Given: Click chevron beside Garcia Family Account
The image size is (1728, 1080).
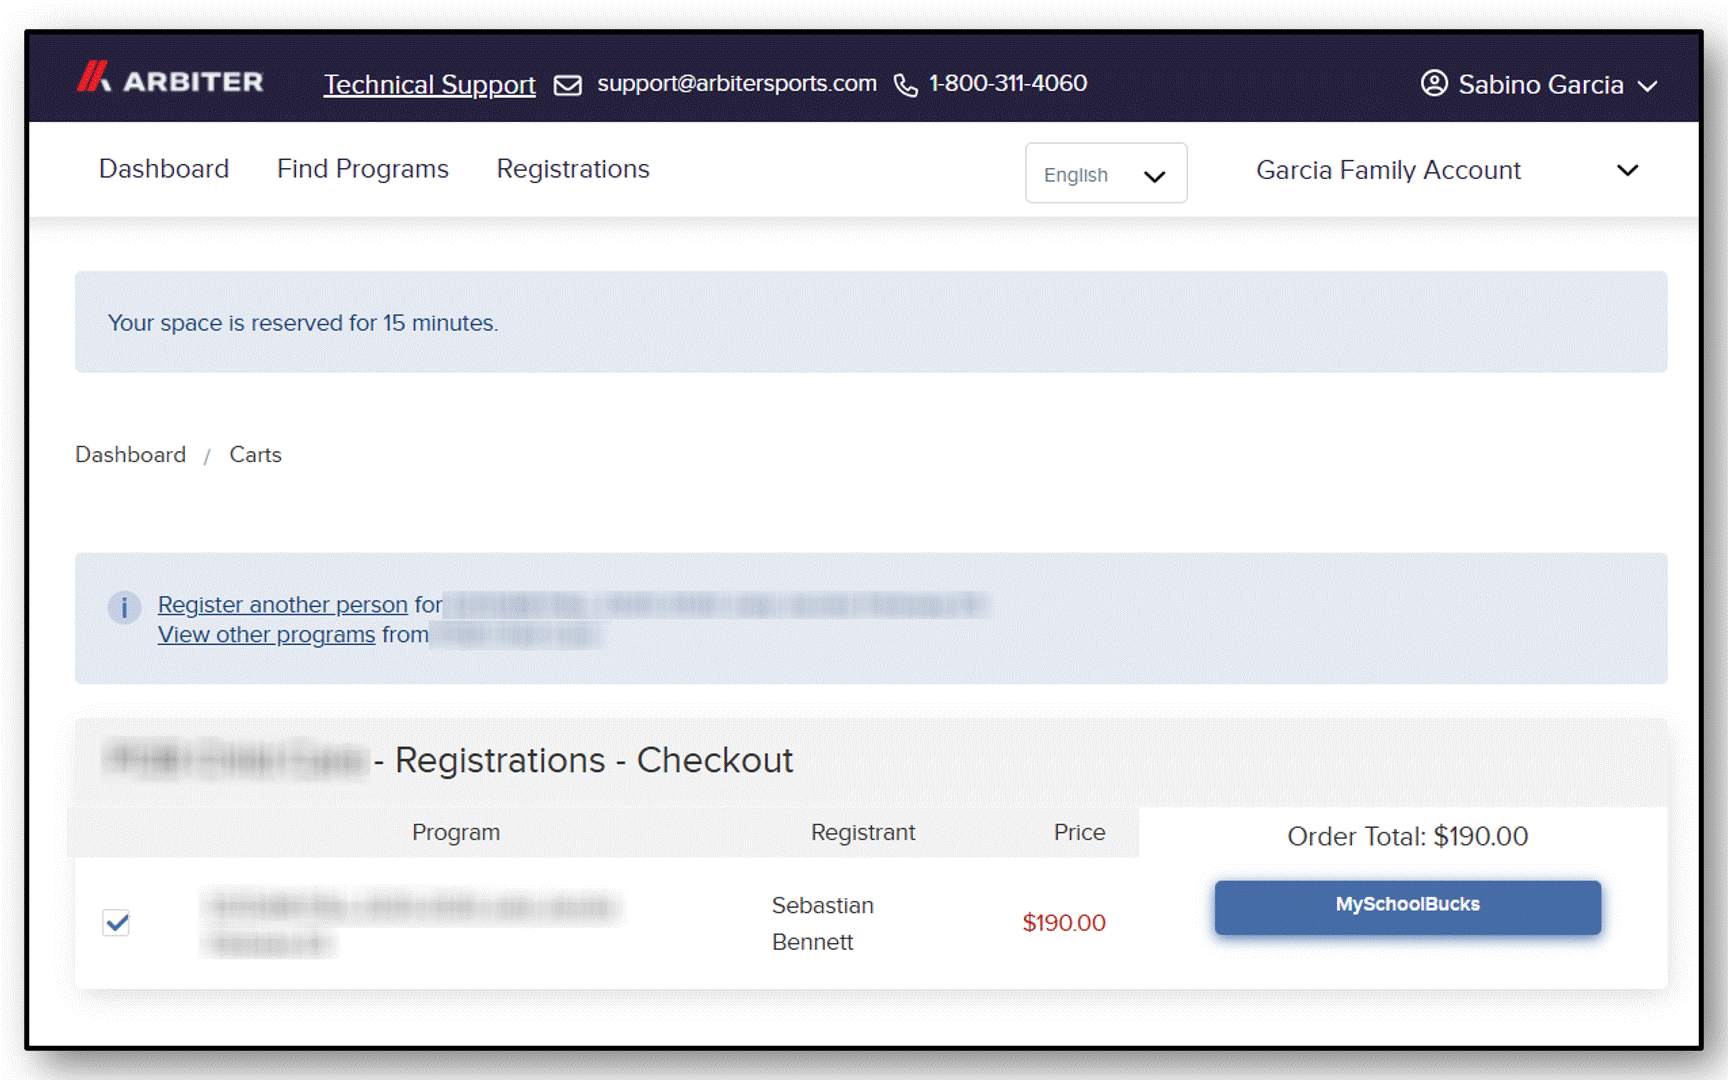Looking at the screenshot, I should click(1628, 171).
